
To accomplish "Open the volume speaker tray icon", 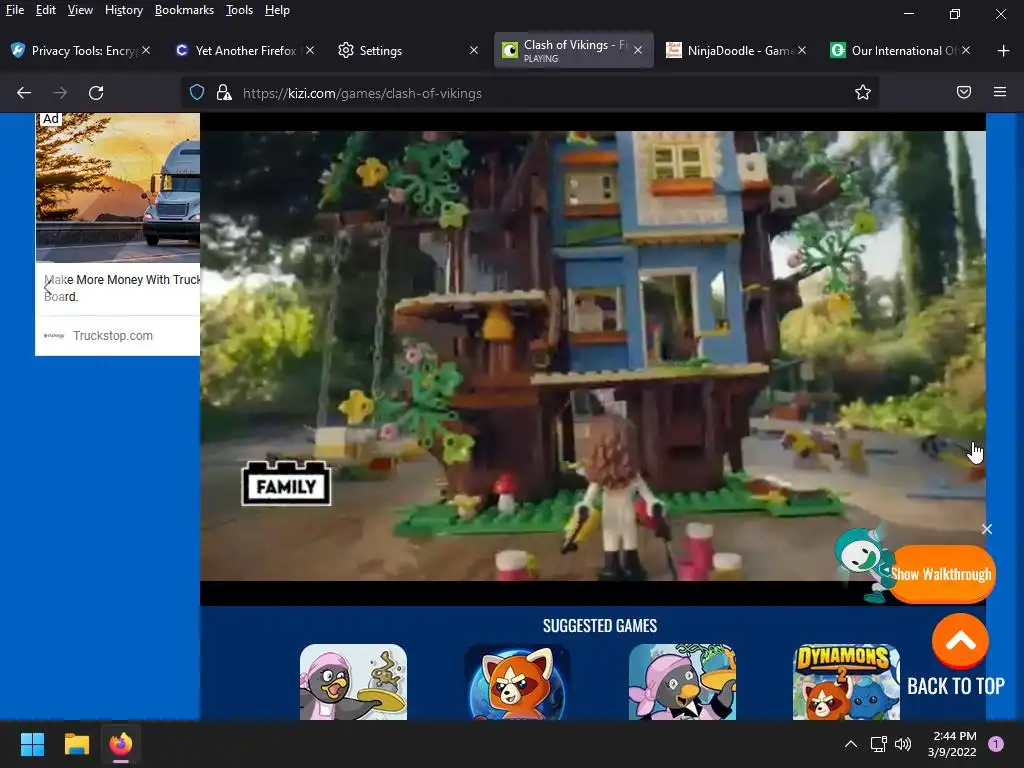I will point(903,744).
